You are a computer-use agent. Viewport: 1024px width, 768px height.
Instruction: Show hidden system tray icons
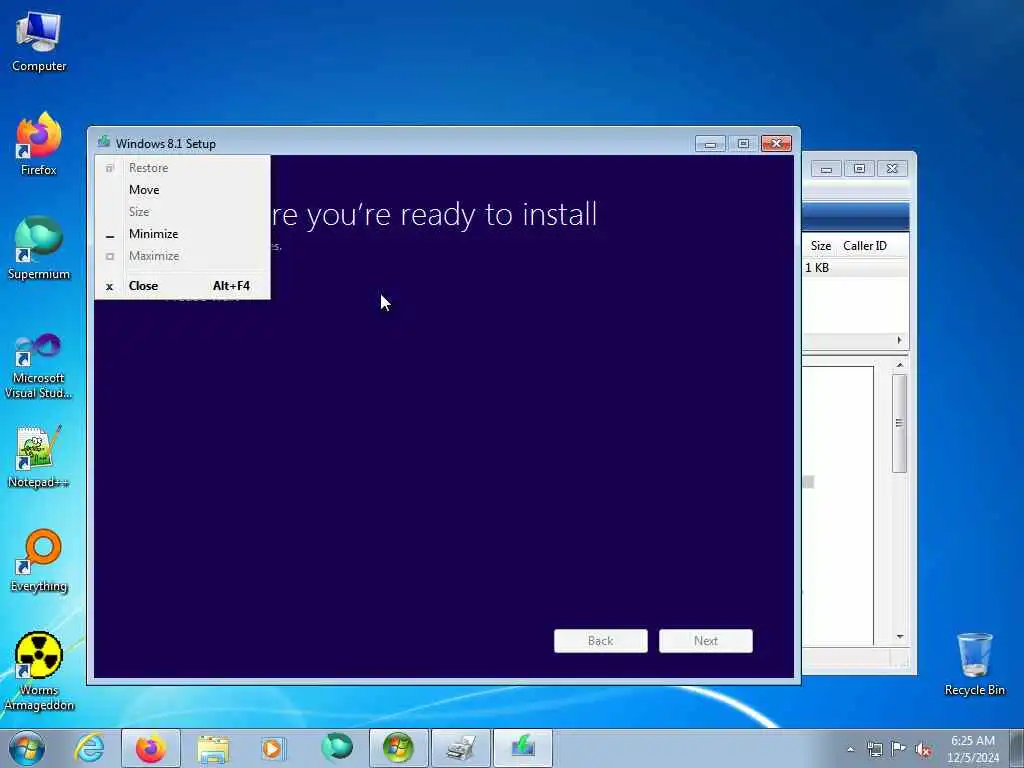(x=850, y=749)
